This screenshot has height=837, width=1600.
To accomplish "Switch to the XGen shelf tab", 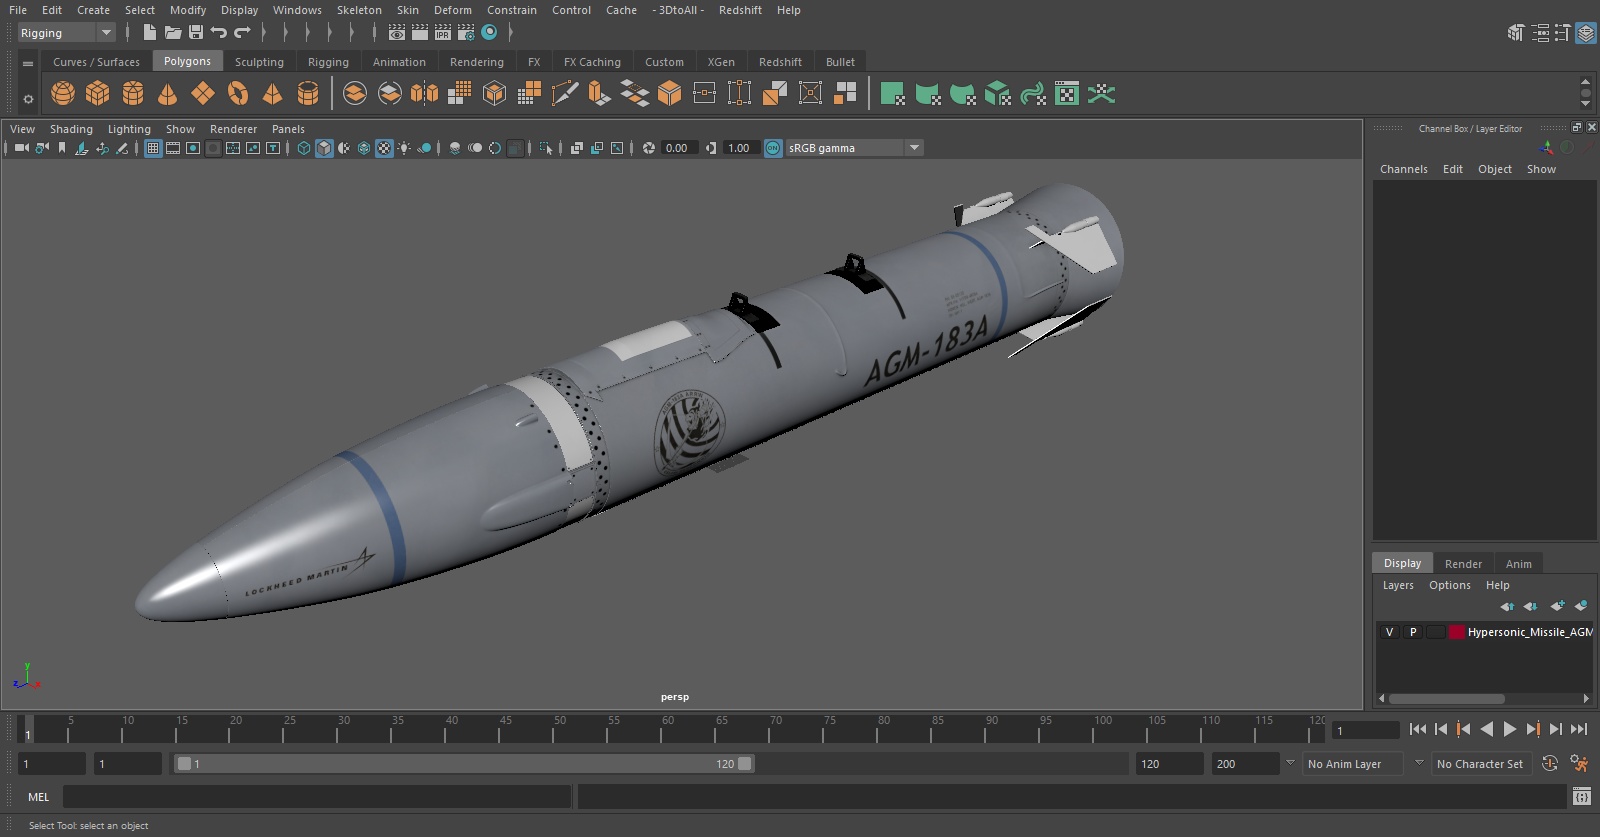I will coord(721,62).
